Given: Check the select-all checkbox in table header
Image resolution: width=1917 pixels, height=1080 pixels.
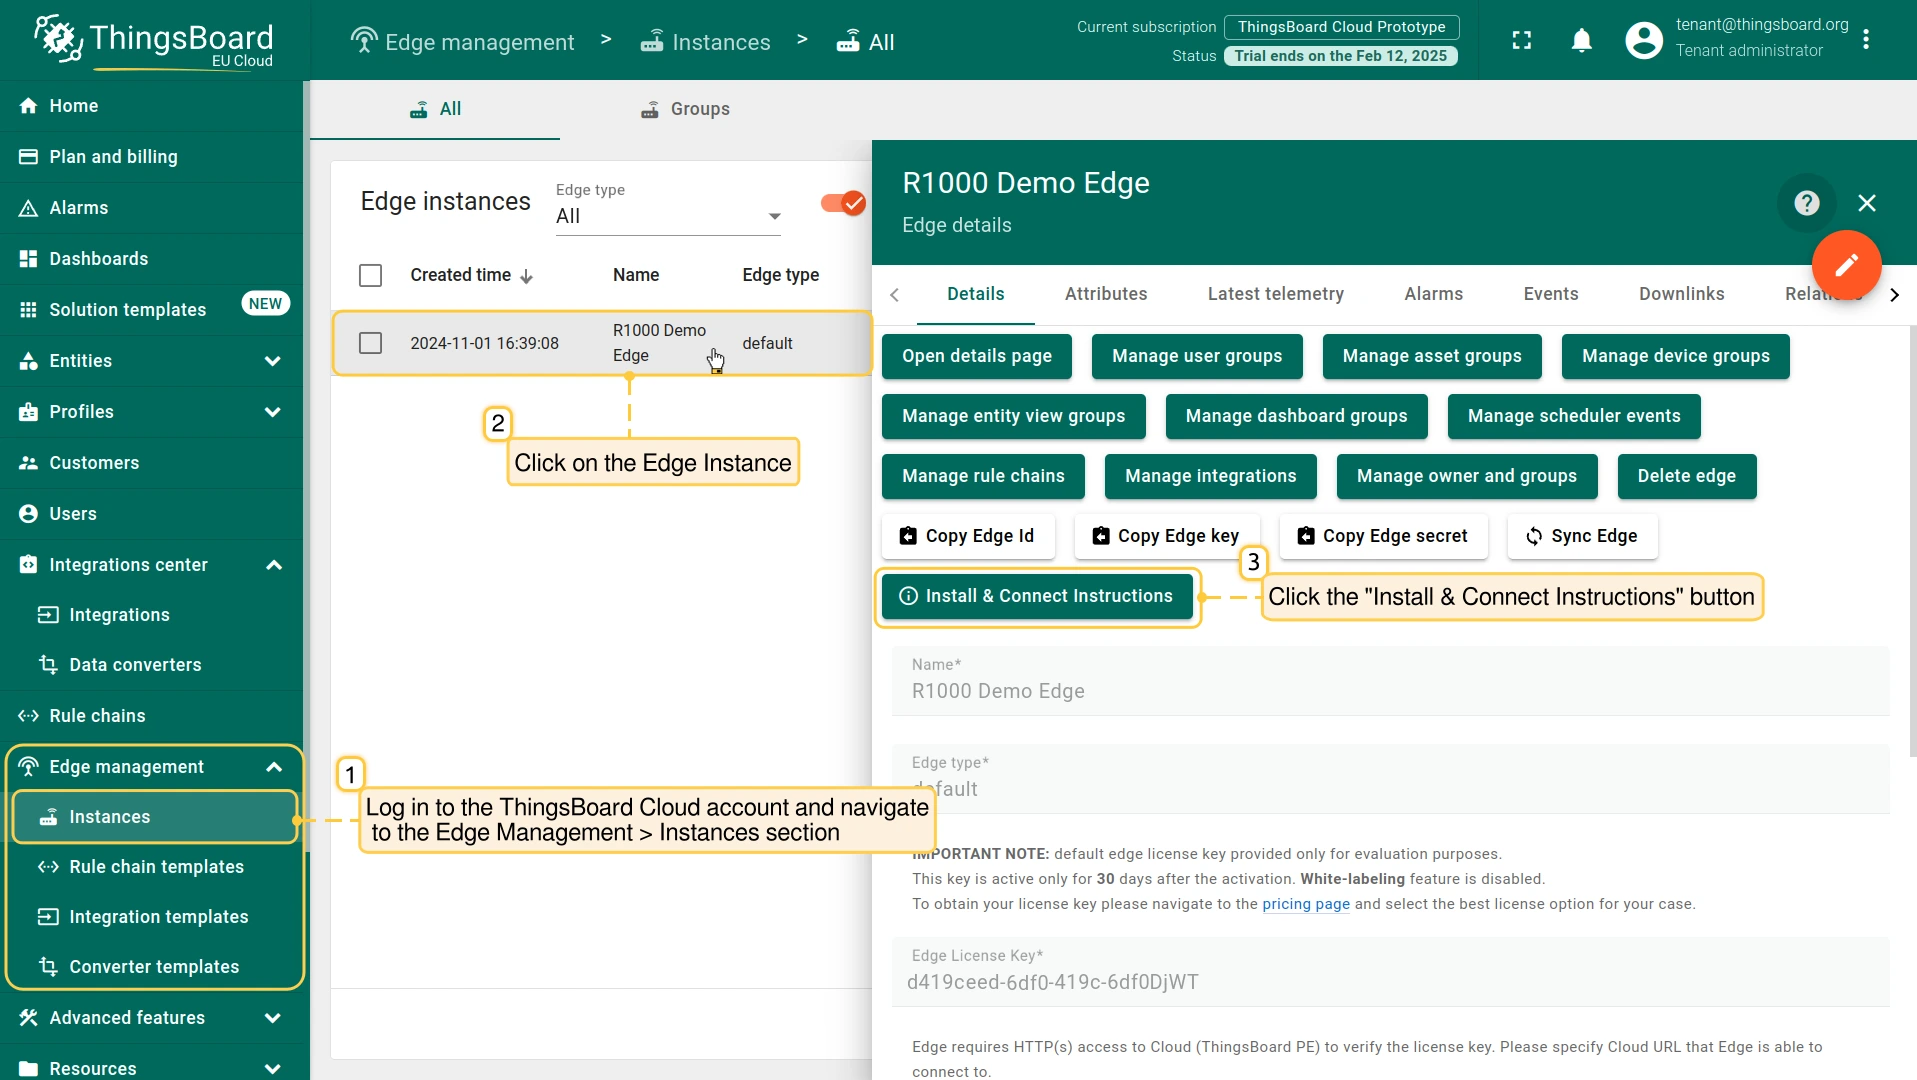Looking at the screenshot, I should [x=370, y=275].
